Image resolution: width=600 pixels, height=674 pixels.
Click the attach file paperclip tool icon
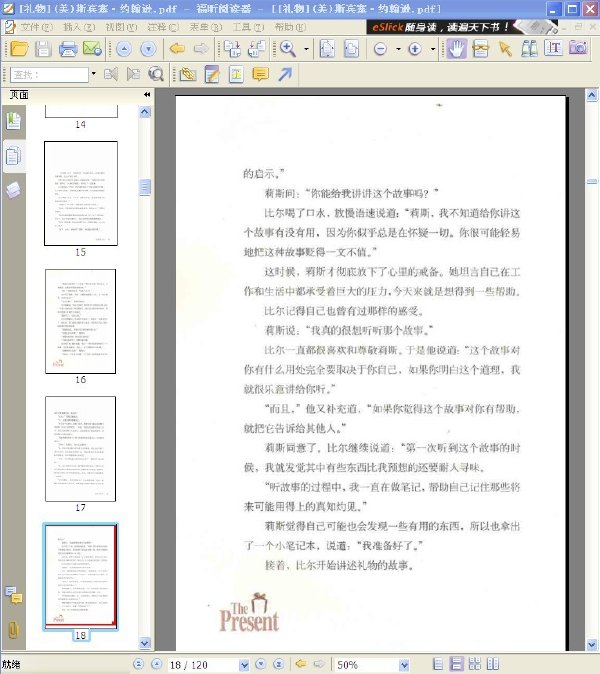tap(188, 75)
